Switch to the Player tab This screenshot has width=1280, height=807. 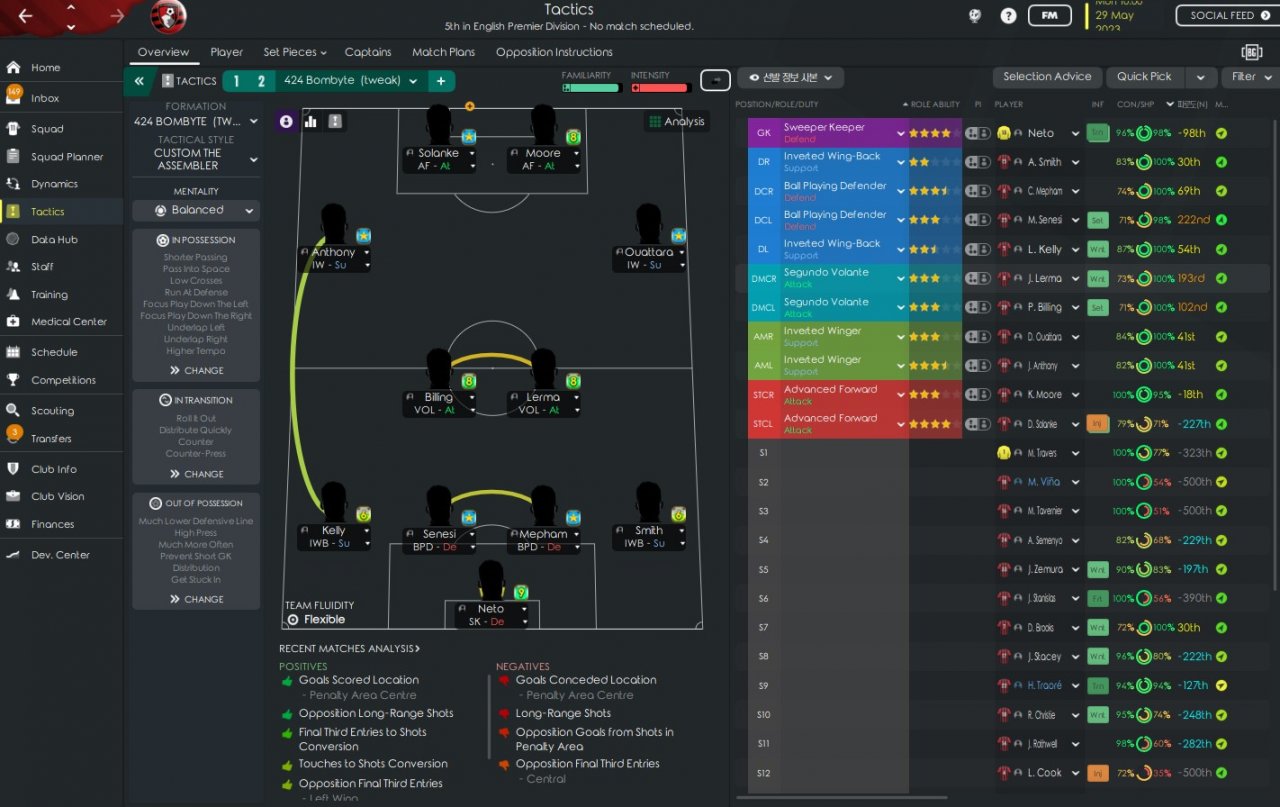tap(227, 52)
